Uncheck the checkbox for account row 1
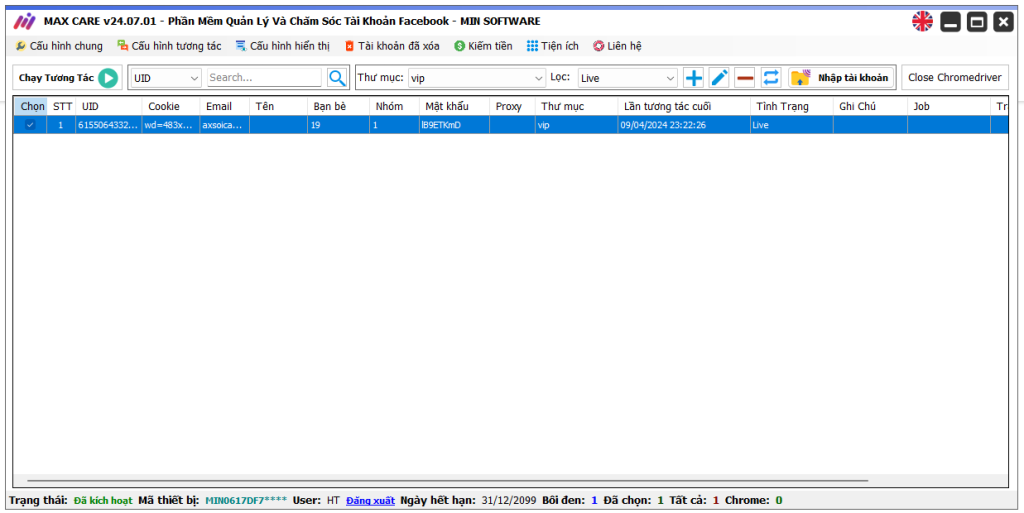 coord(30,125)
